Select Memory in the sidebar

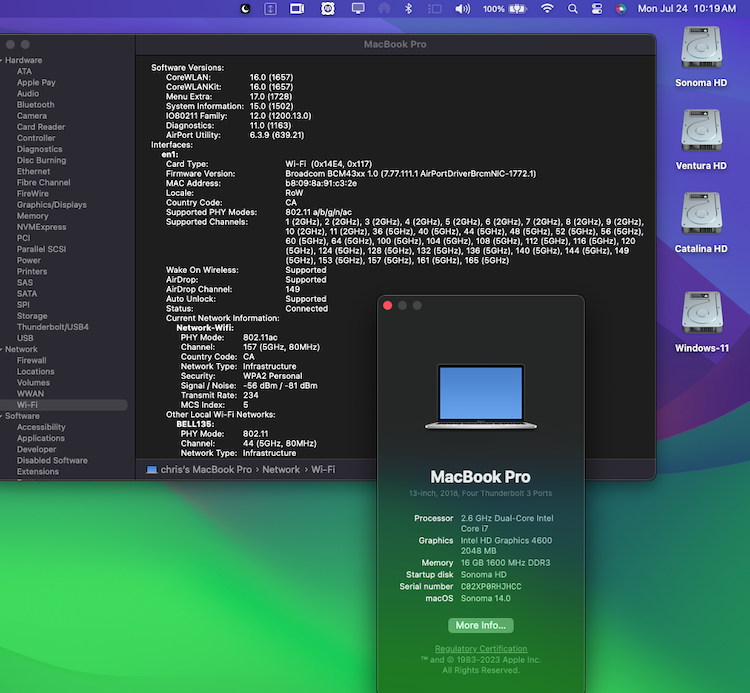pyautogui.click(x=33, y=216)
